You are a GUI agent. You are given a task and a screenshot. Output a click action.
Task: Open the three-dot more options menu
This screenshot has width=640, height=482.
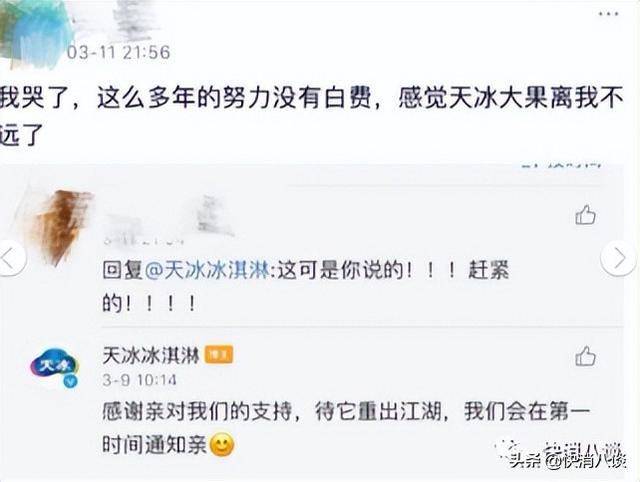pos(608,14)
